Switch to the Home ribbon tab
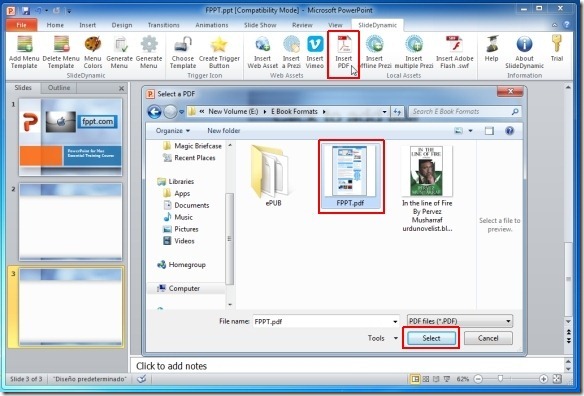Screen dimensions: 584x396 (55, 25)
